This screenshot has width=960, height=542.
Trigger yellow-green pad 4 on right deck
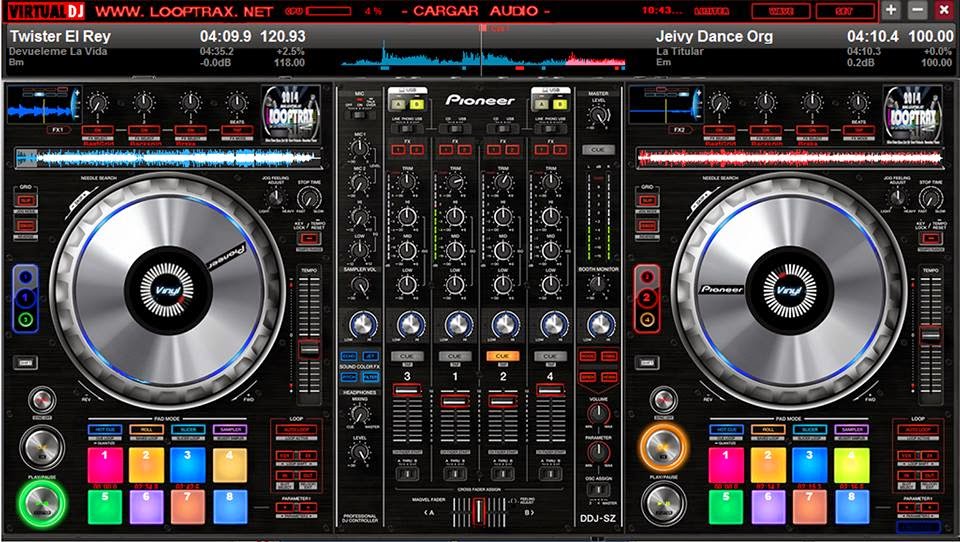pos(852,465)
